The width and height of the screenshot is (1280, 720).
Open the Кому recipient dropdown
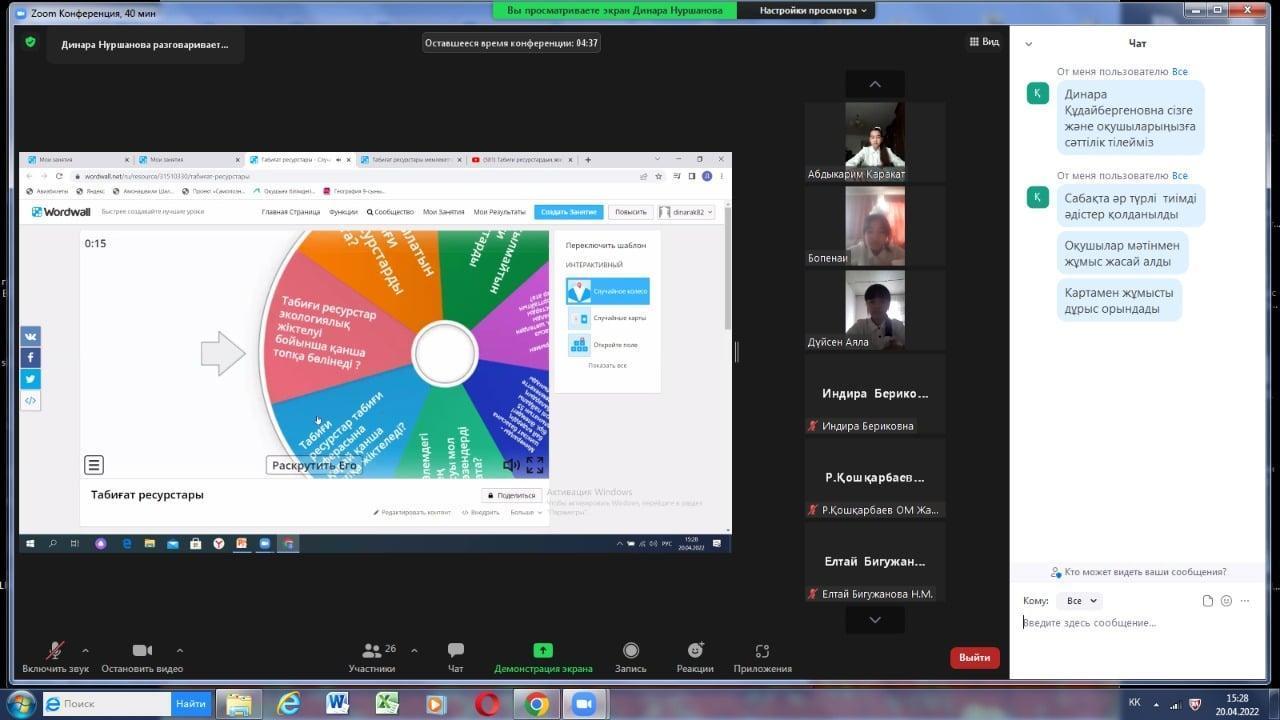[x=1080, y=601]
